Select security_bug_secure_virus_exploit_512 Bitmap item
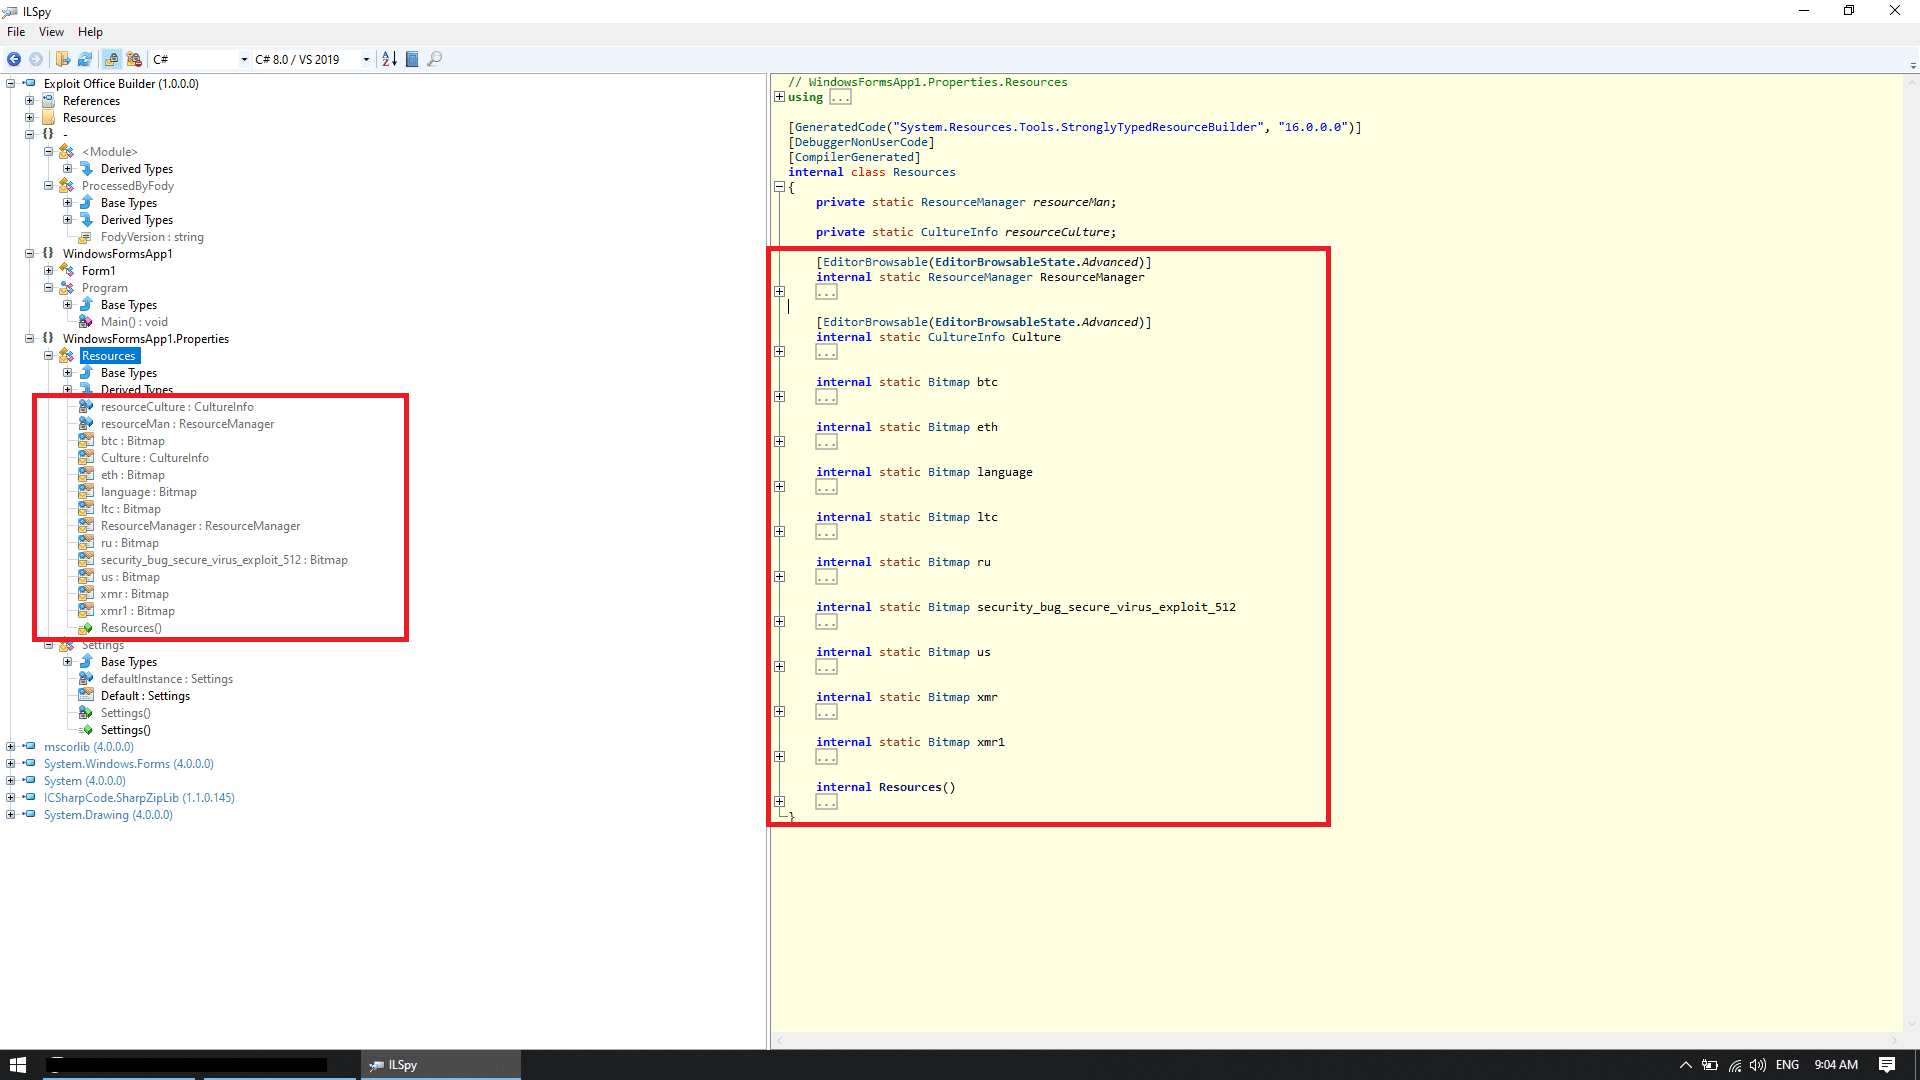The width and height of the screenshot is (1920, 1080). pos(224,560)
